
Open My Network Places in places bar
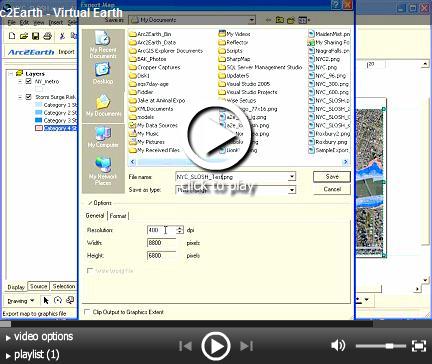click(103, 171)
